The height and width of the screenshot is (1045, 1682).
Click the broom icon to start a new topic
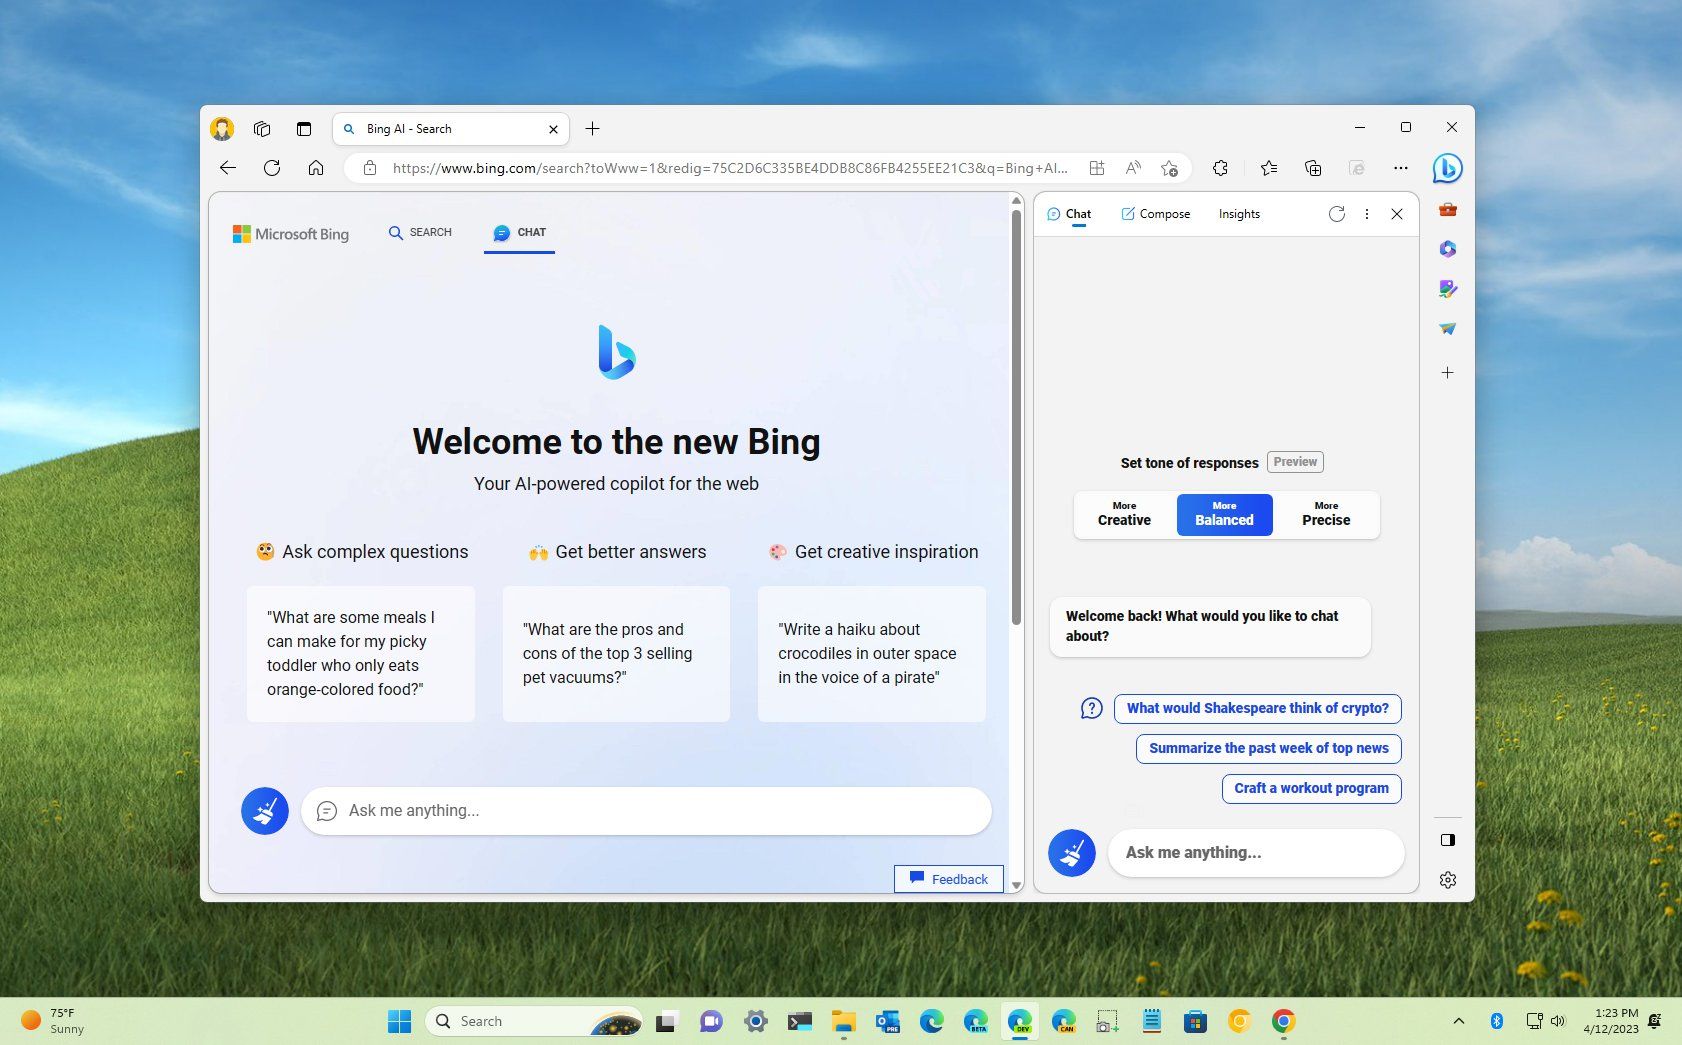(264, 810)
